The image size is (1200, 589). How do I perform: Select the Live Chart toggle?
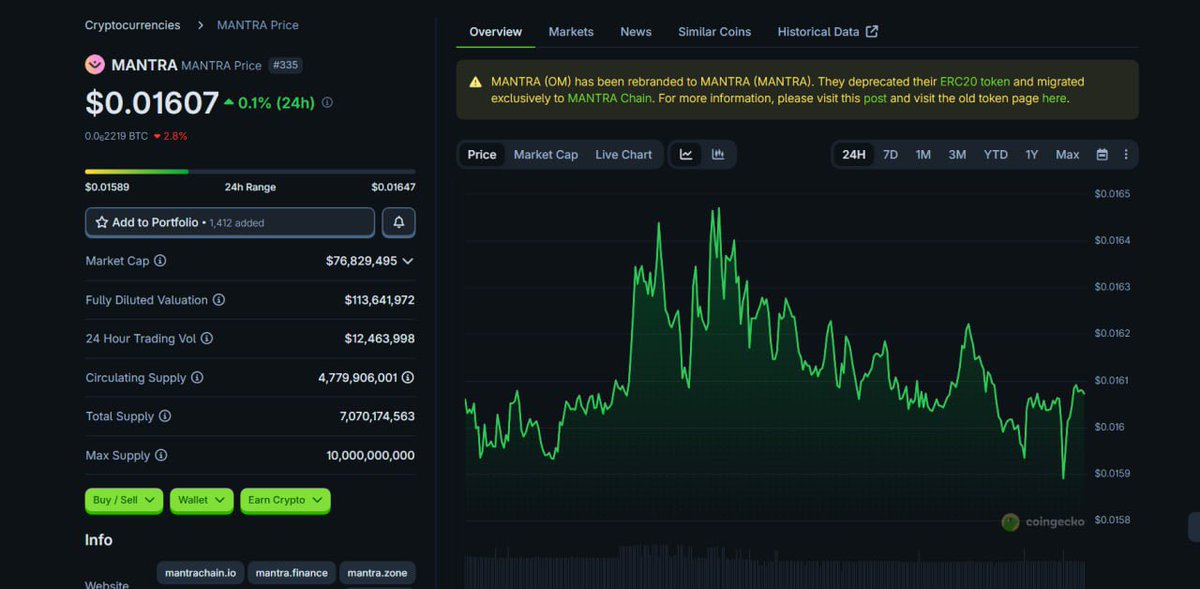click(623, 154)
